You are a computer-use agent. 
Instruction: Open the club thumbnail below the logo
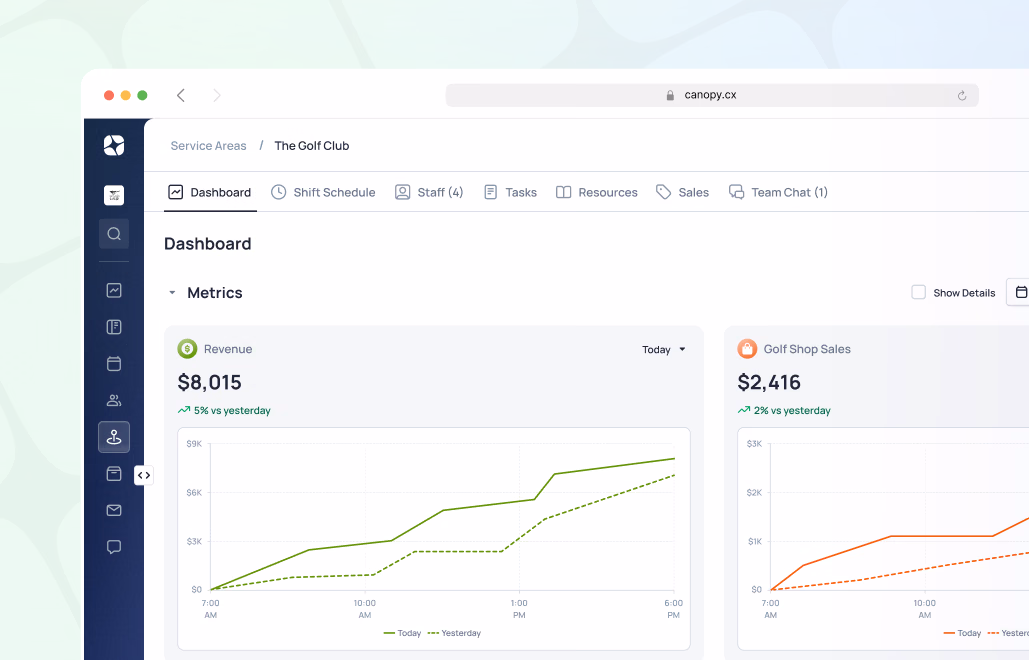(x=114, y=195)
